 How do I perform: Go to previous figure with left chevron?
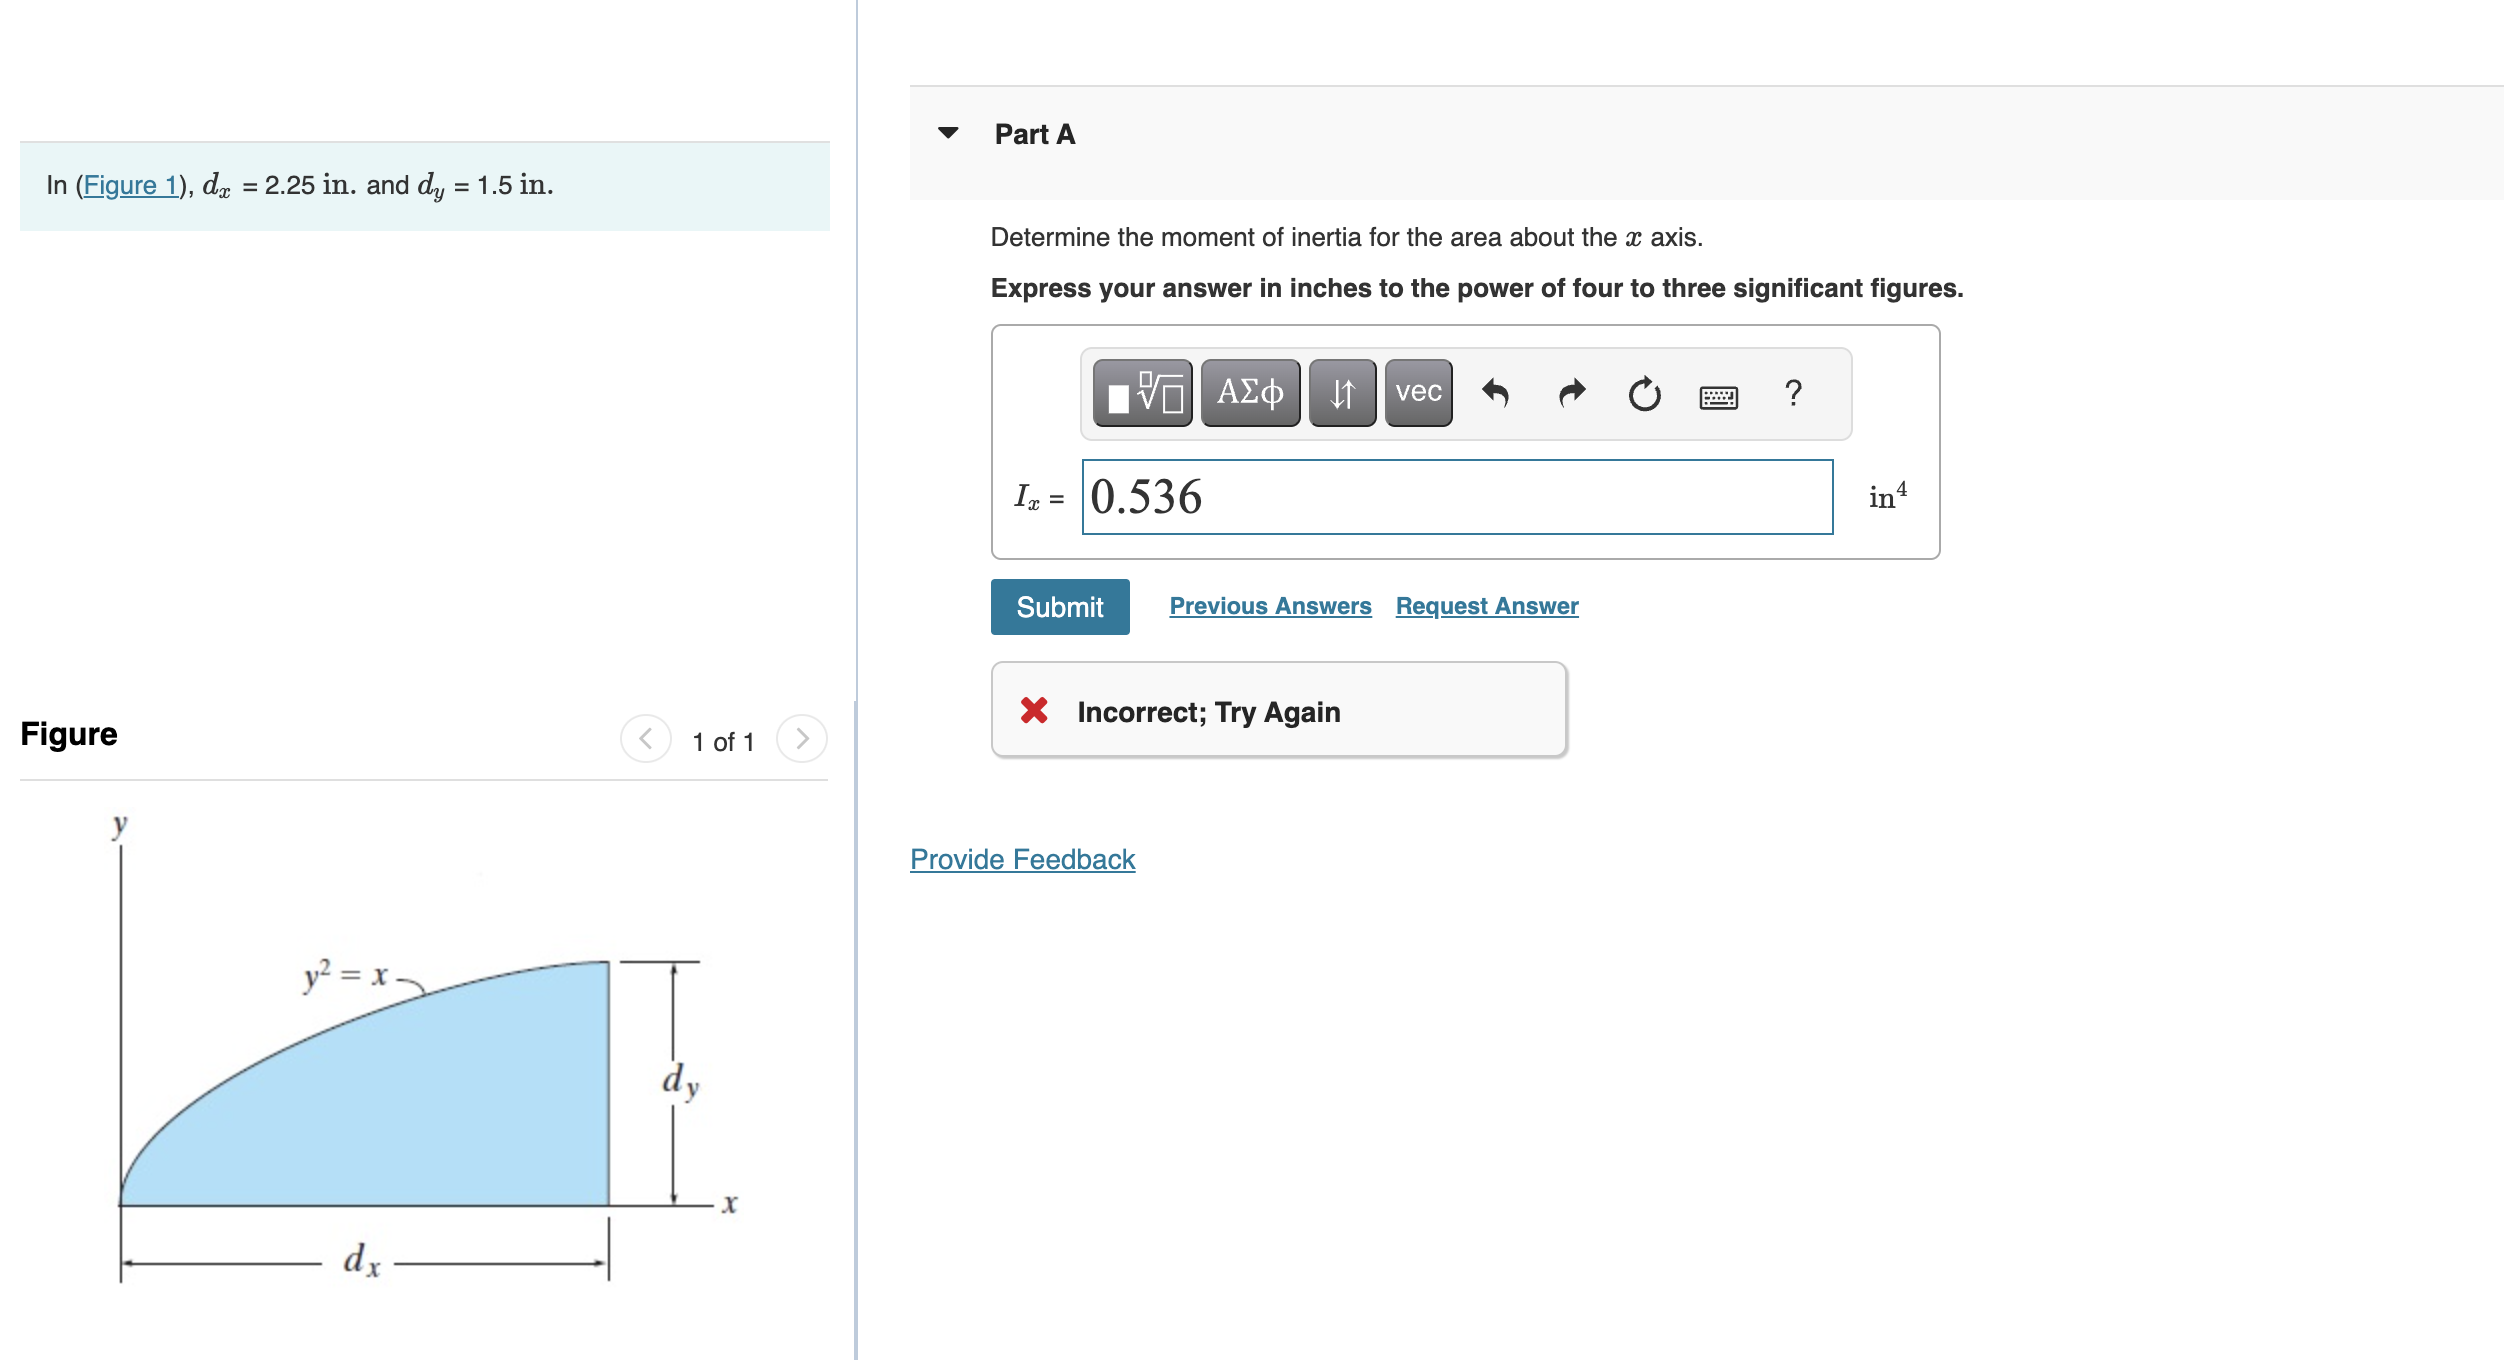[645, 740]
